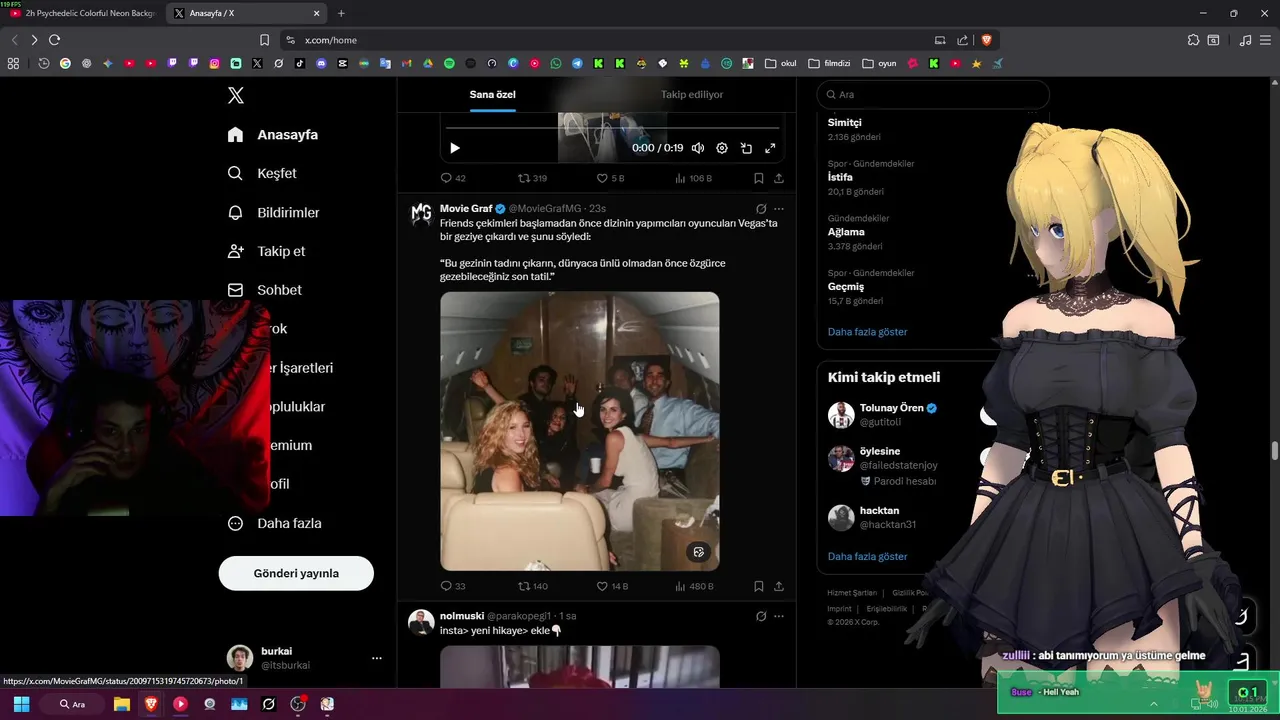Open the Brave main menu hamburger
The height and width of the screenshot is (720, 1280).
coord(1265,40)
